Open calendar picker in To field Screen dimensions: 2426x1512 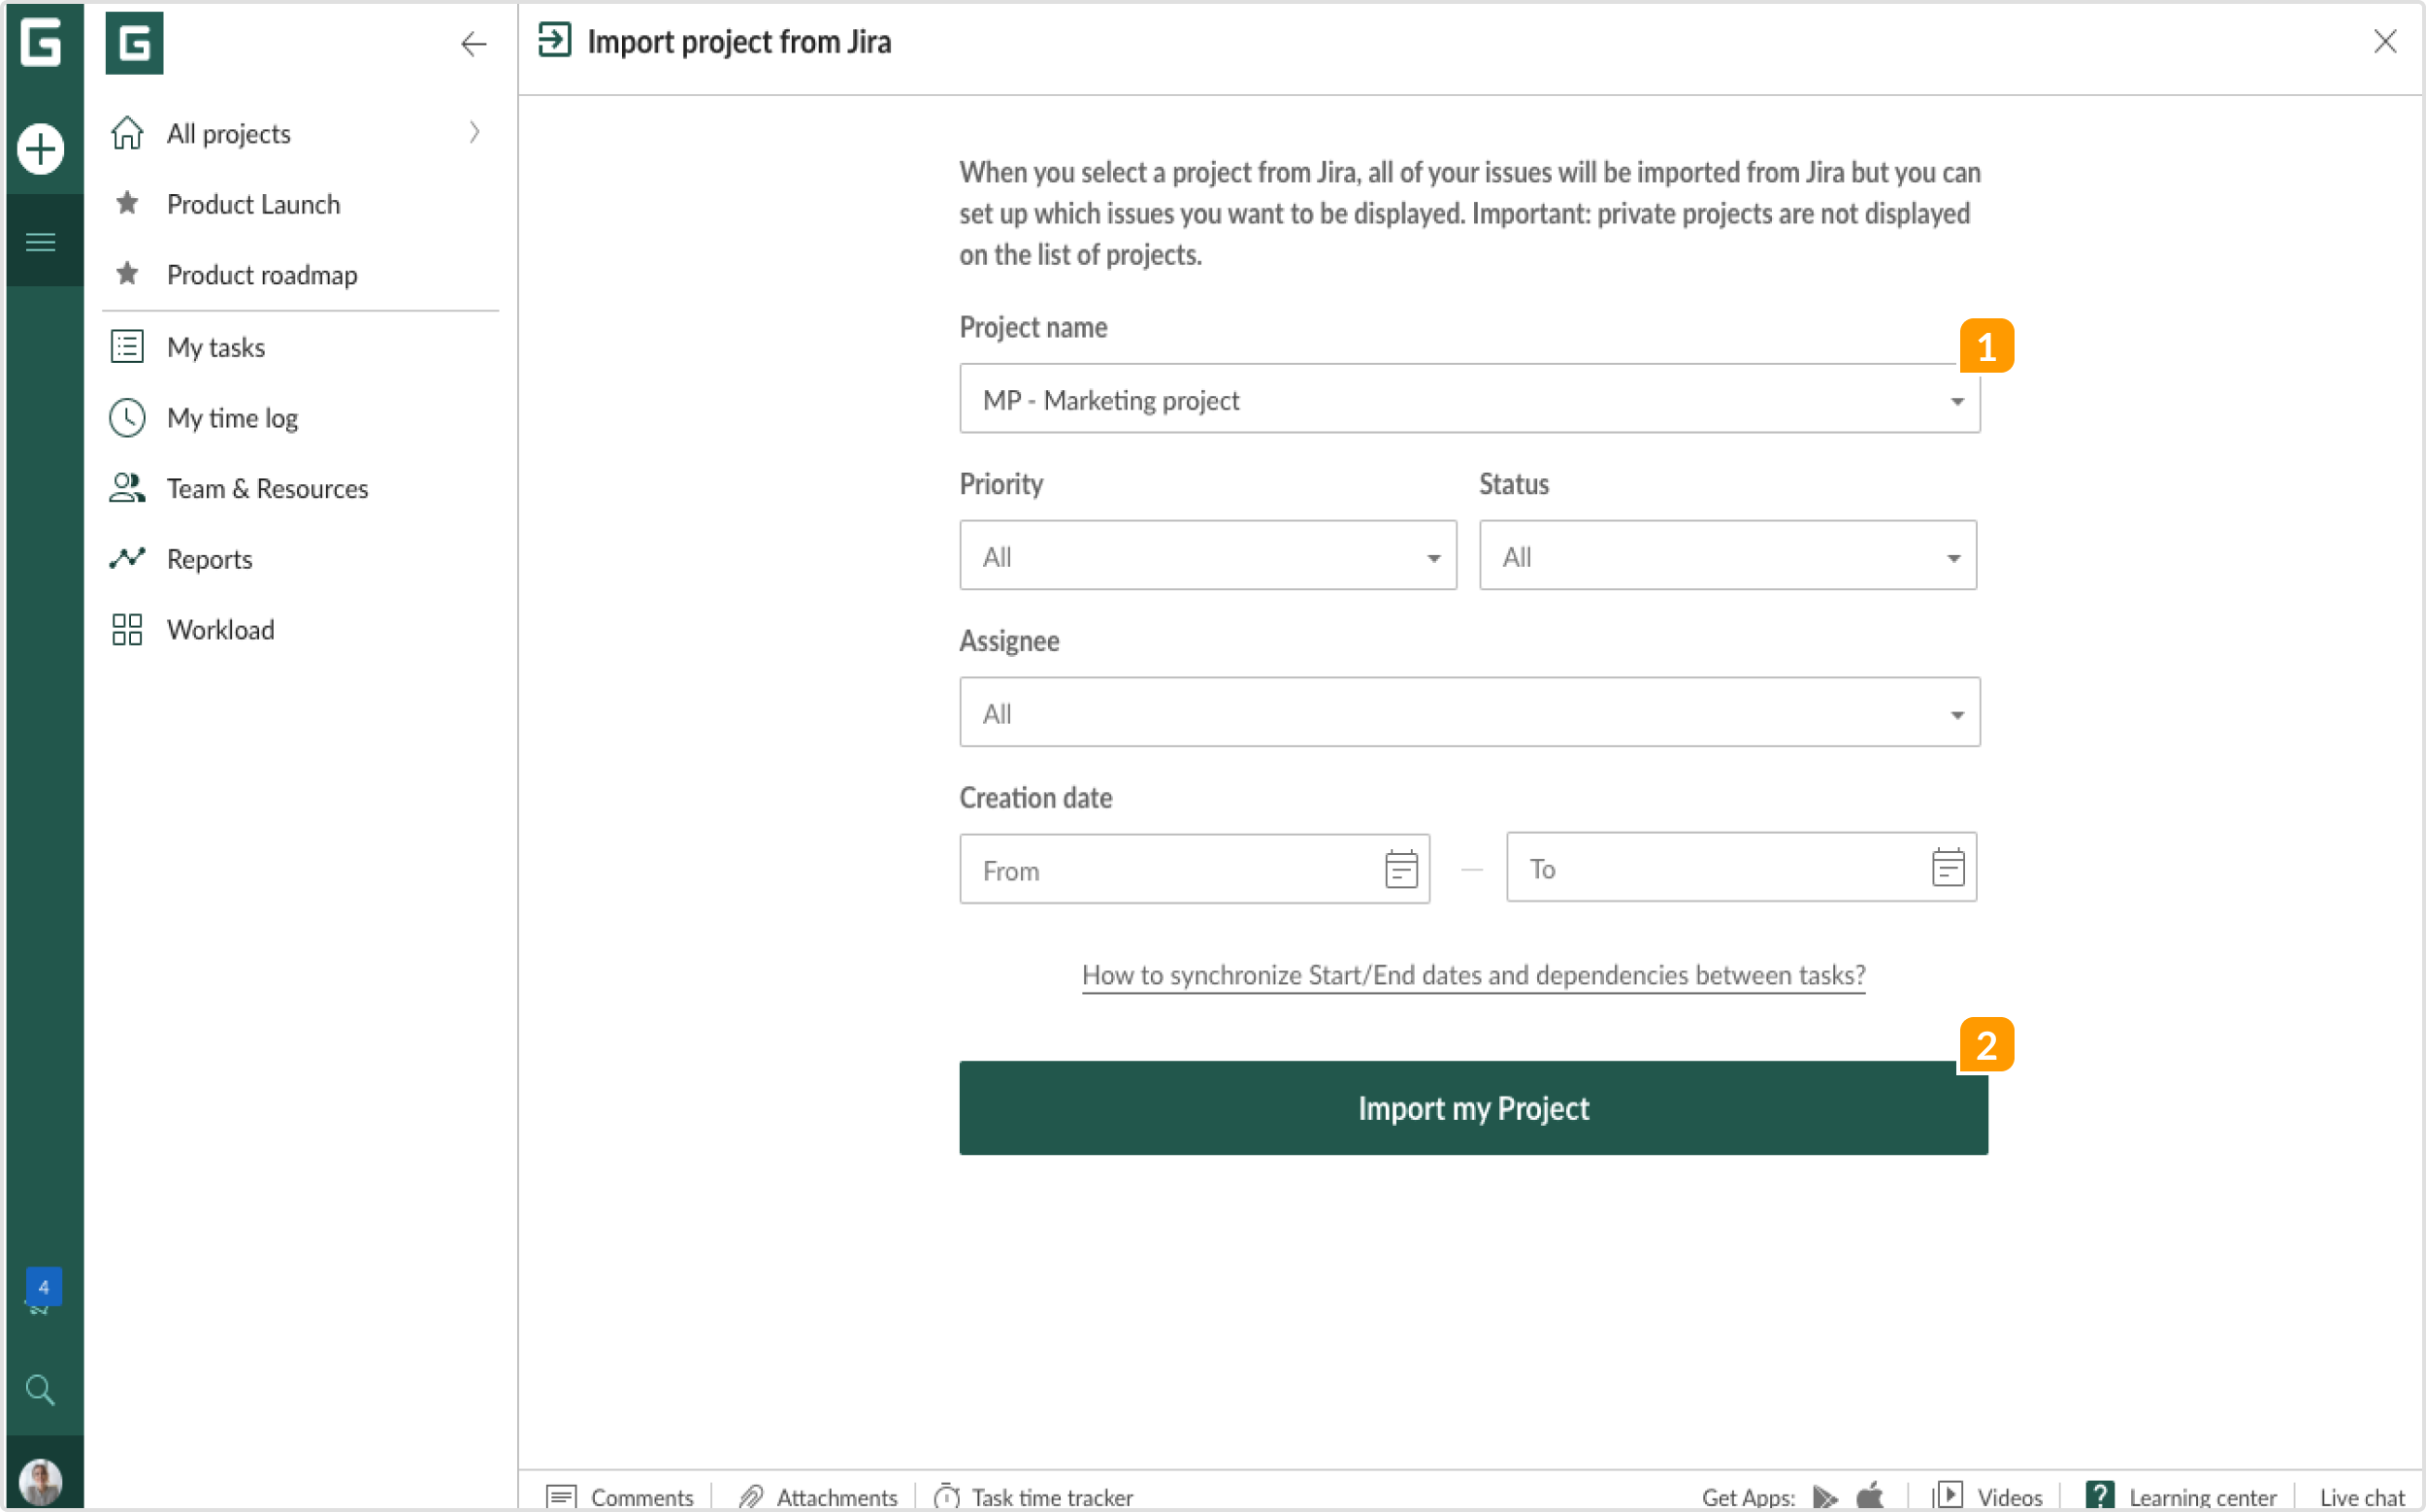1947,868
